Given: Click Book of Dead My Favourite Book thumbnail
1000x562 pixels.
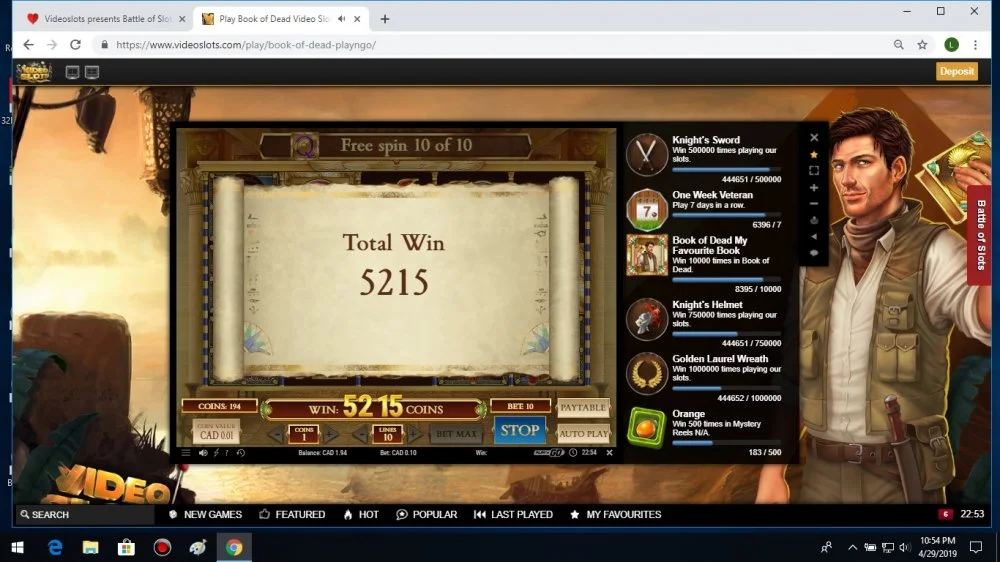Looking at the screenshot, I should (x=647, y=255).
